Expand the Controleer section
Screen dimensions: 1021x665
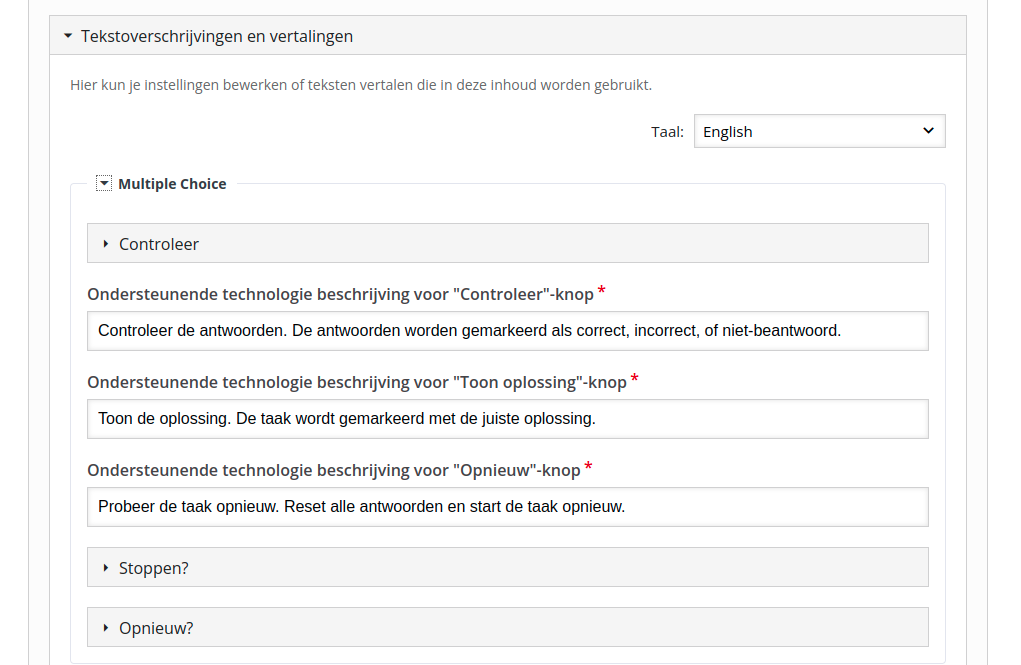tap(507, 244)
